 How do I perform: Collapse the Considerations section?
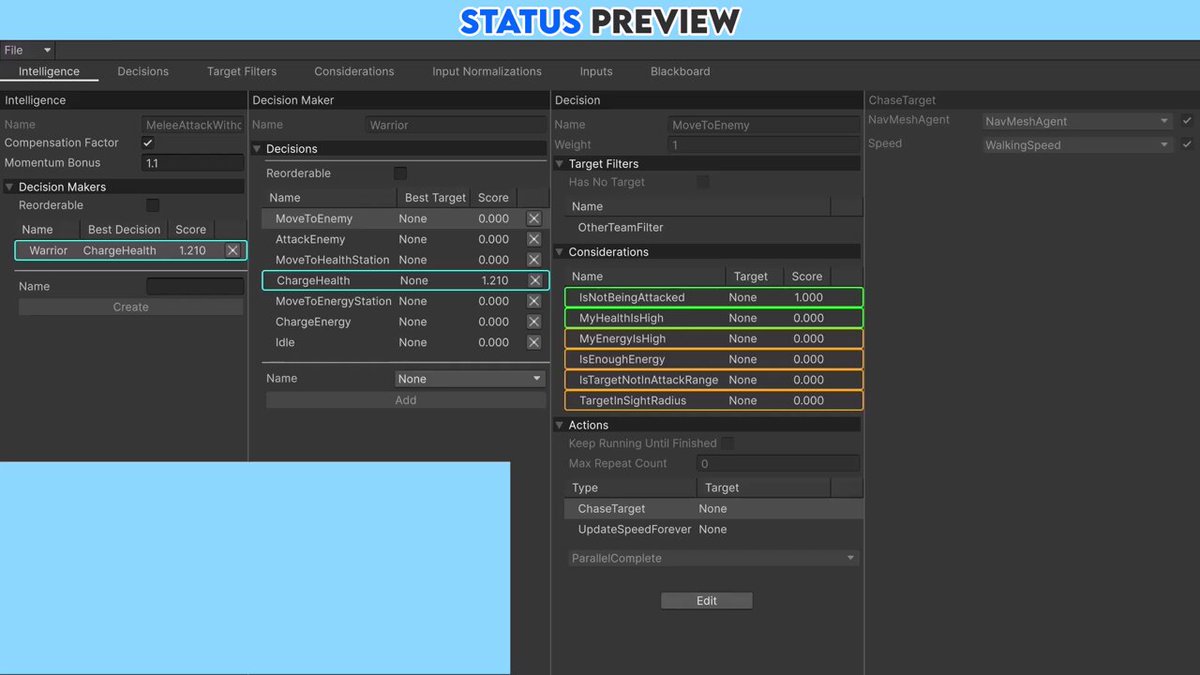[x=560, y=252]
